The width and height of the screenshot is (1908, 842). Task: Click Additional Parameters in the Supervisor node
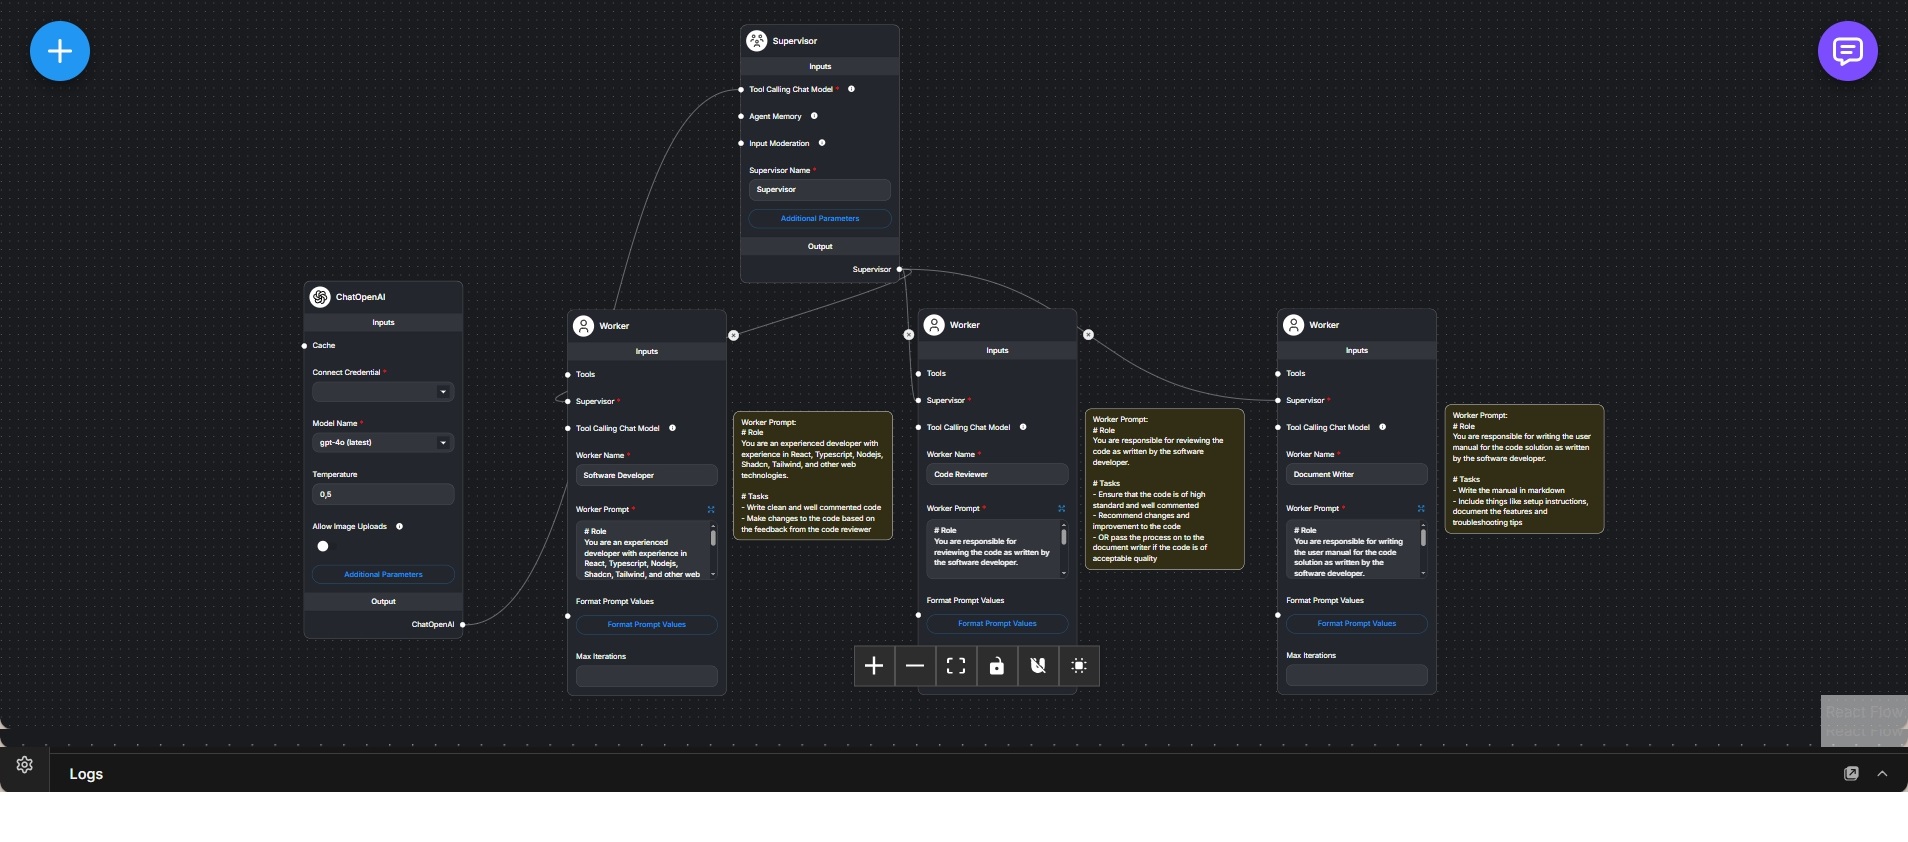(x=819, y=218)
